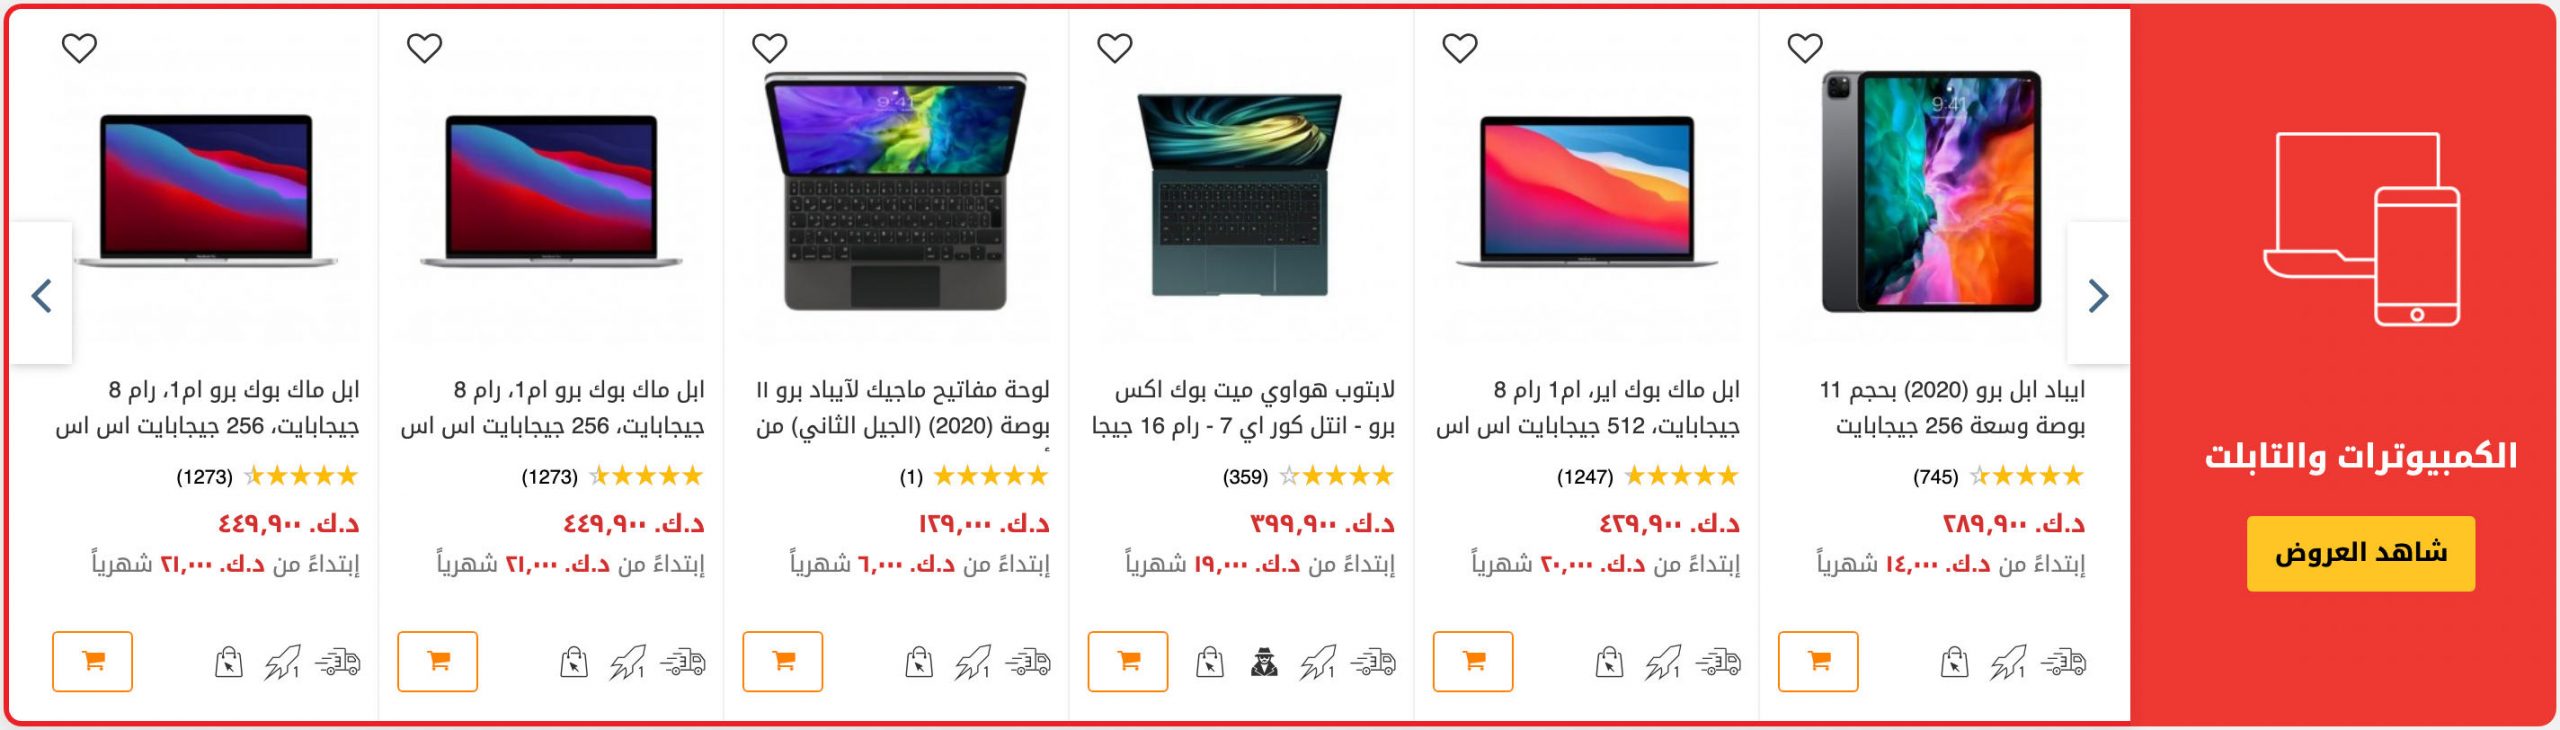Show previous products with left chevron arrow

pyautogui.click(x=42, y=295)
